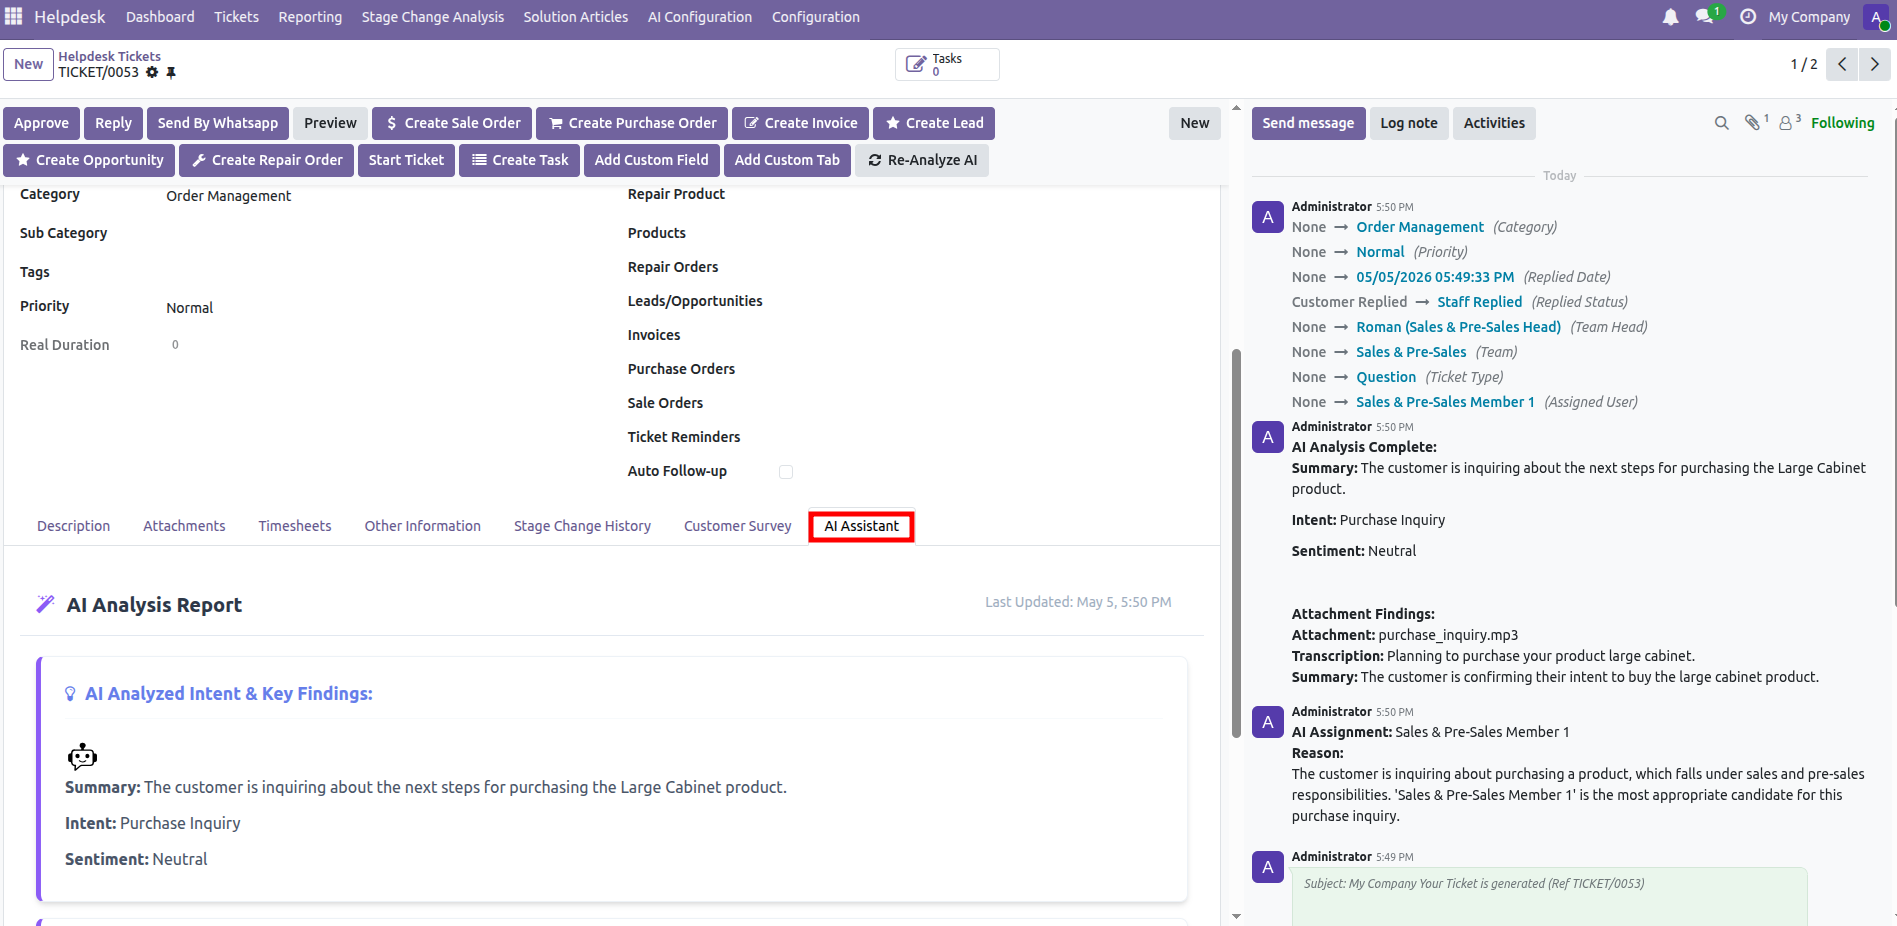Click Send message in chatter
The width and height of the screenshot is (1897, 926).
[1308, 123]
